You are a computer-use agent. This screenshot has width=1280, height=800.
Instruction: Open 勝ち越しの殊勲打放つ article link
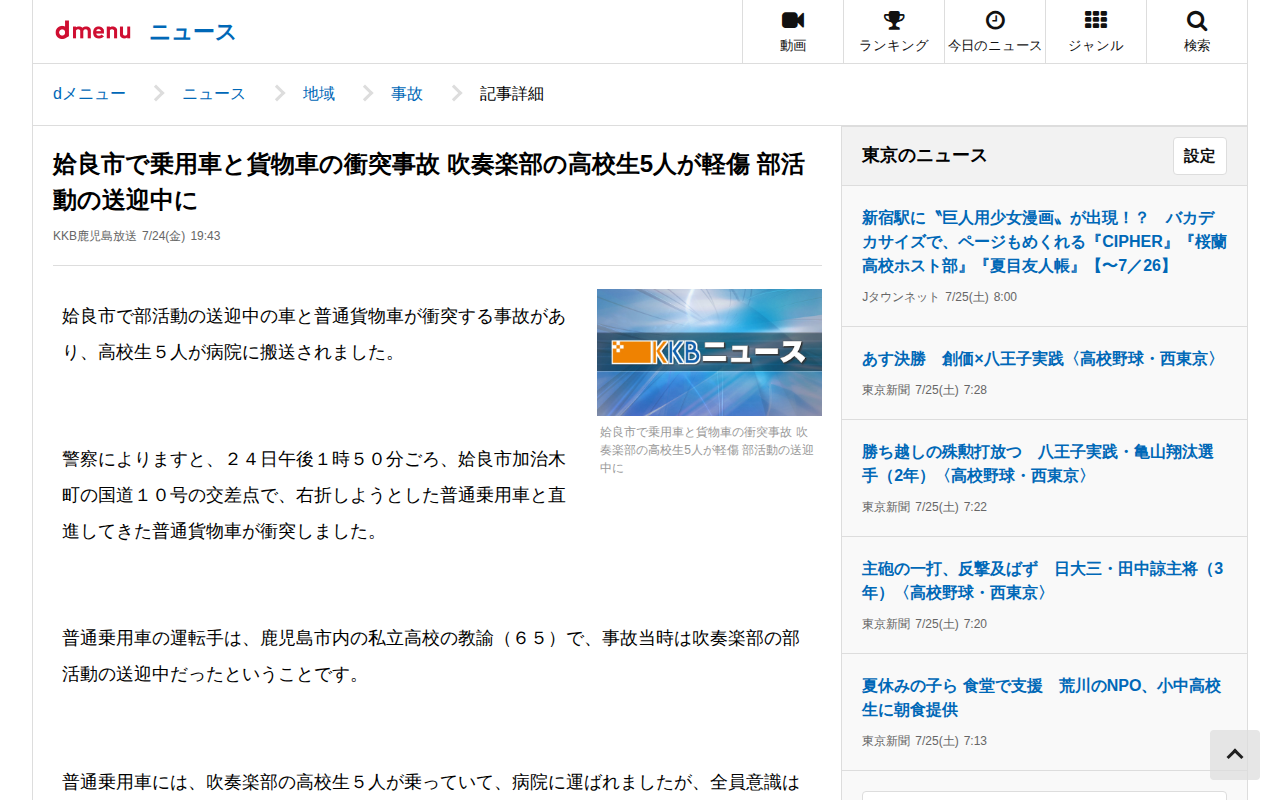pos(1038,464)
